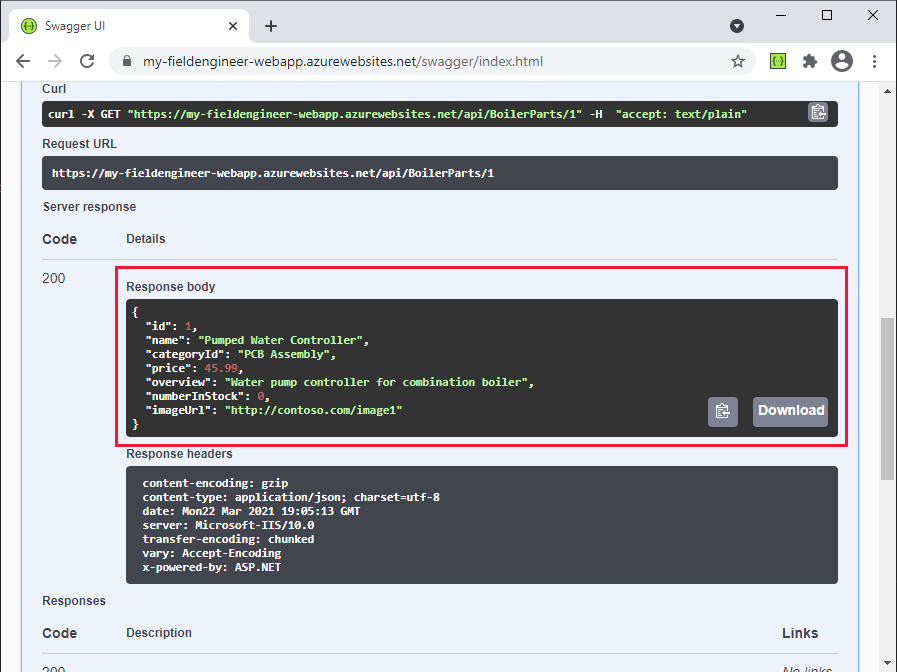Image resolution: width=897 pixels, height=672 pixels.
Task: Open the Chrome profile avatar
Action: coord(842,61)
